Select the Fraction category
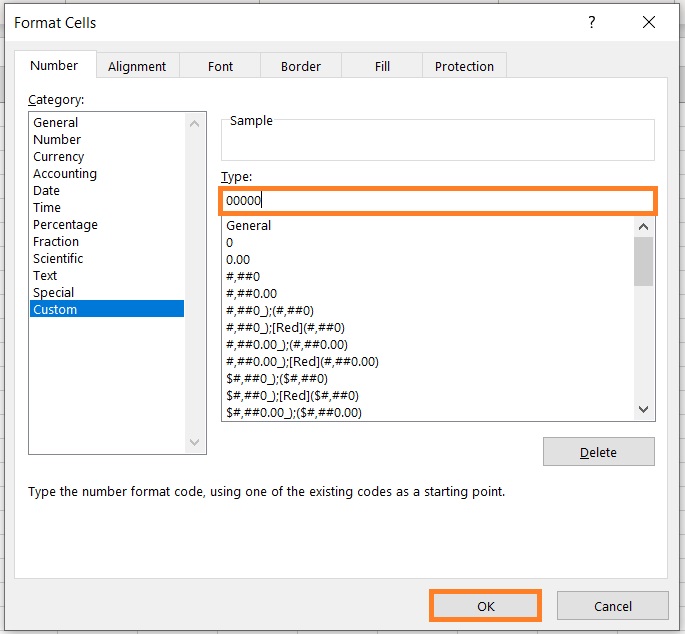This screenshot has height=634, width=685. click(107, 242)
